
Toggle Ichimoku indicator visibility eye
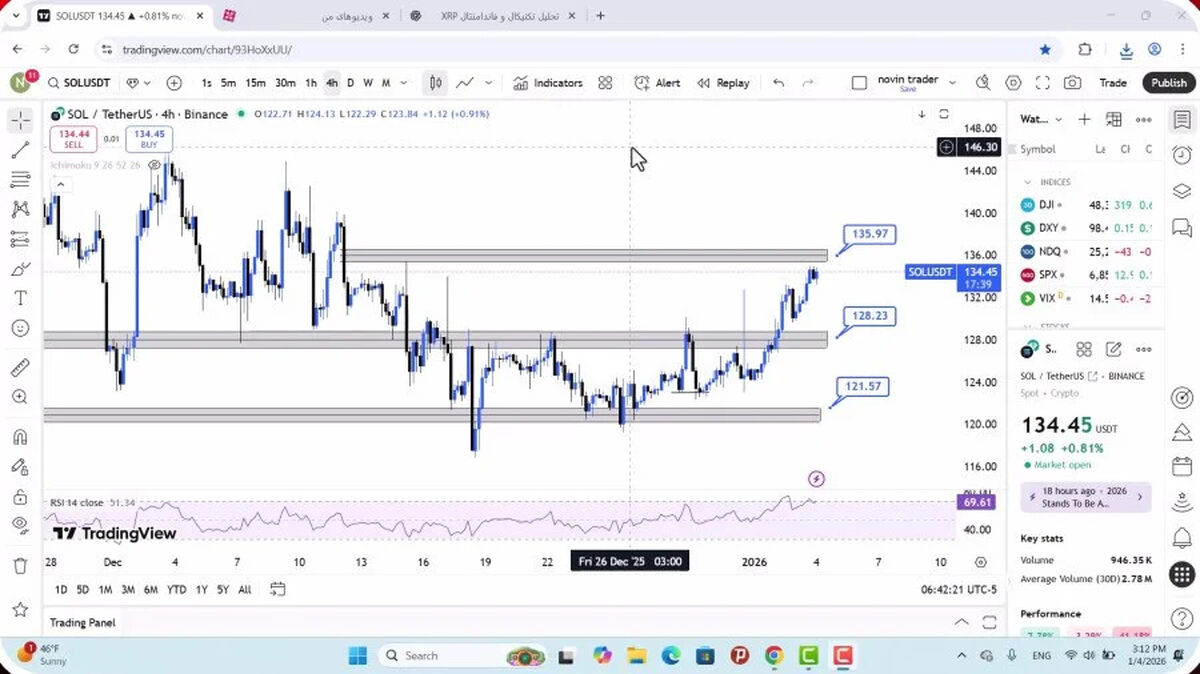(x=155, y=165)
